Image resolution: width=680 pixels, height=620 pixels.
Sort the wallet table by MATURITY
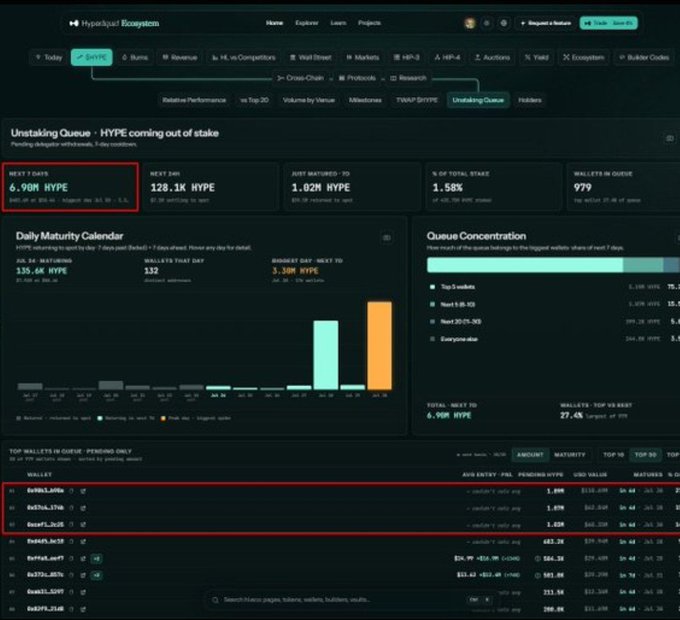coord(569,454)
